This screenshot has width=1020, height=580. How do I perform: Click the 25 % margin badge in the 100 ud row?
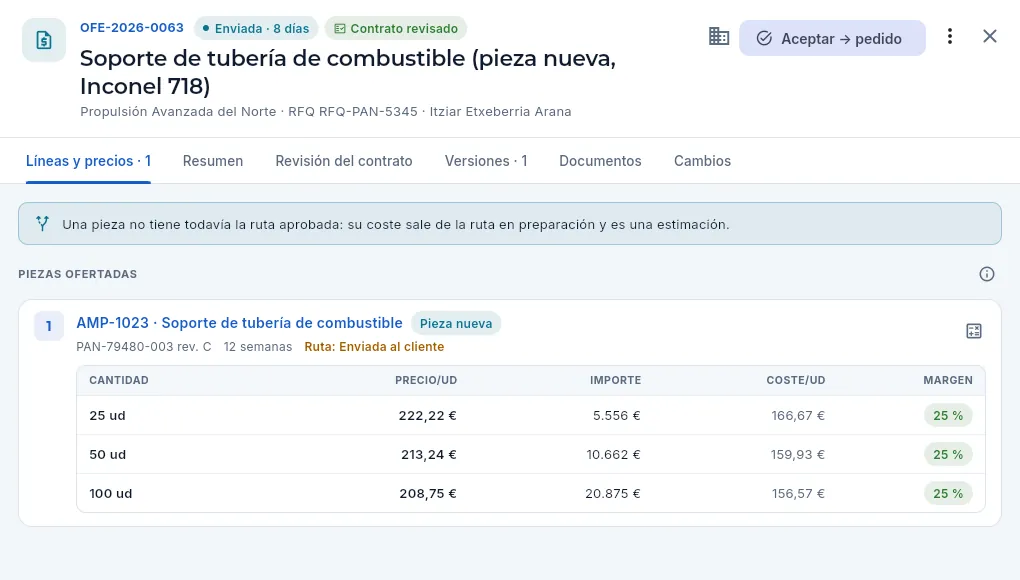pyautogui.click(x=948, y=494)
